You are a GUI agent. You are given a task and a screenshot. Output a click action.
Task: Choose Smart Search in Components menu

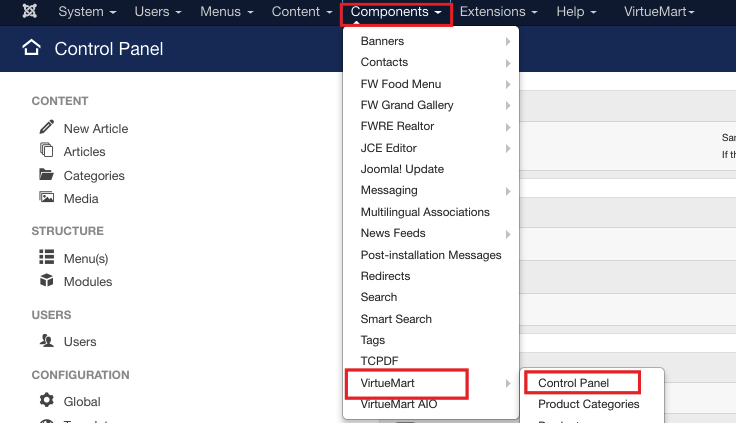pyautogui.click(x=396, y=319)
